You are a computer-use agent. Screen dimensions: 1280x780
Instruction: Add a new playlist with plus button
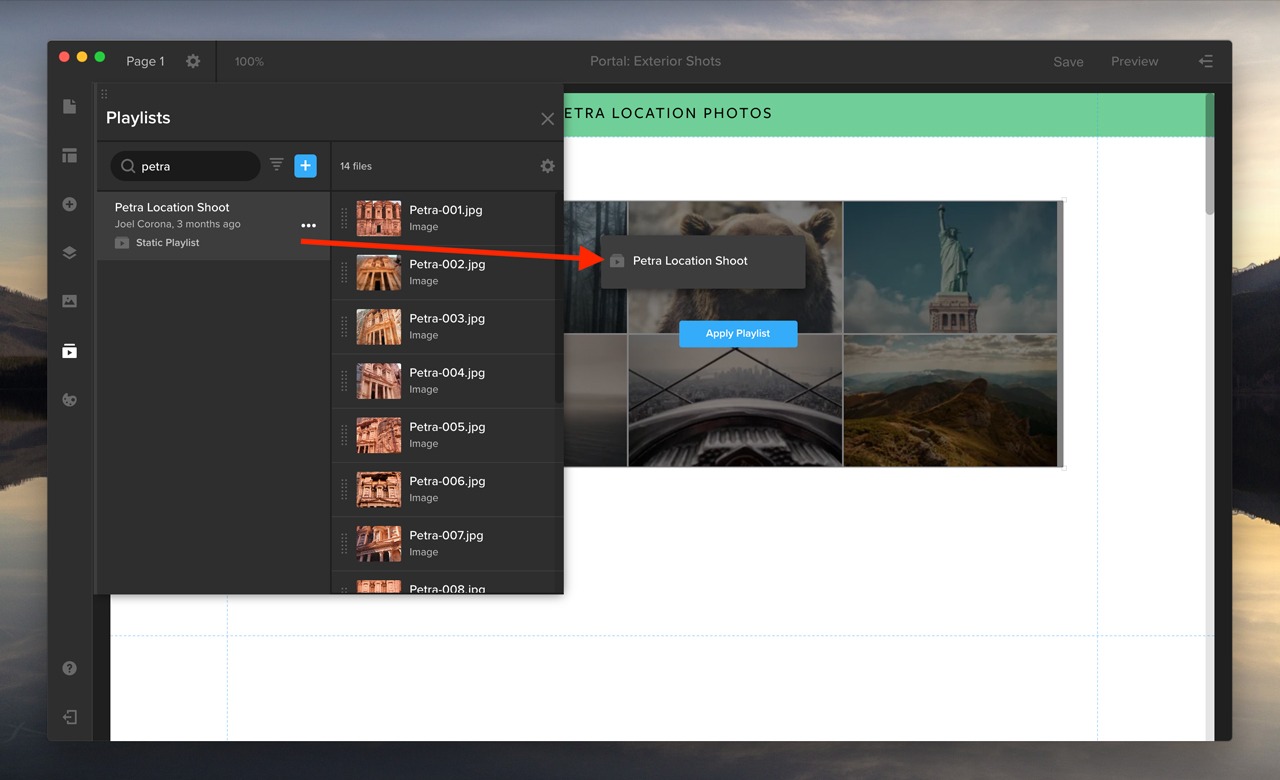tap(305, 166)
